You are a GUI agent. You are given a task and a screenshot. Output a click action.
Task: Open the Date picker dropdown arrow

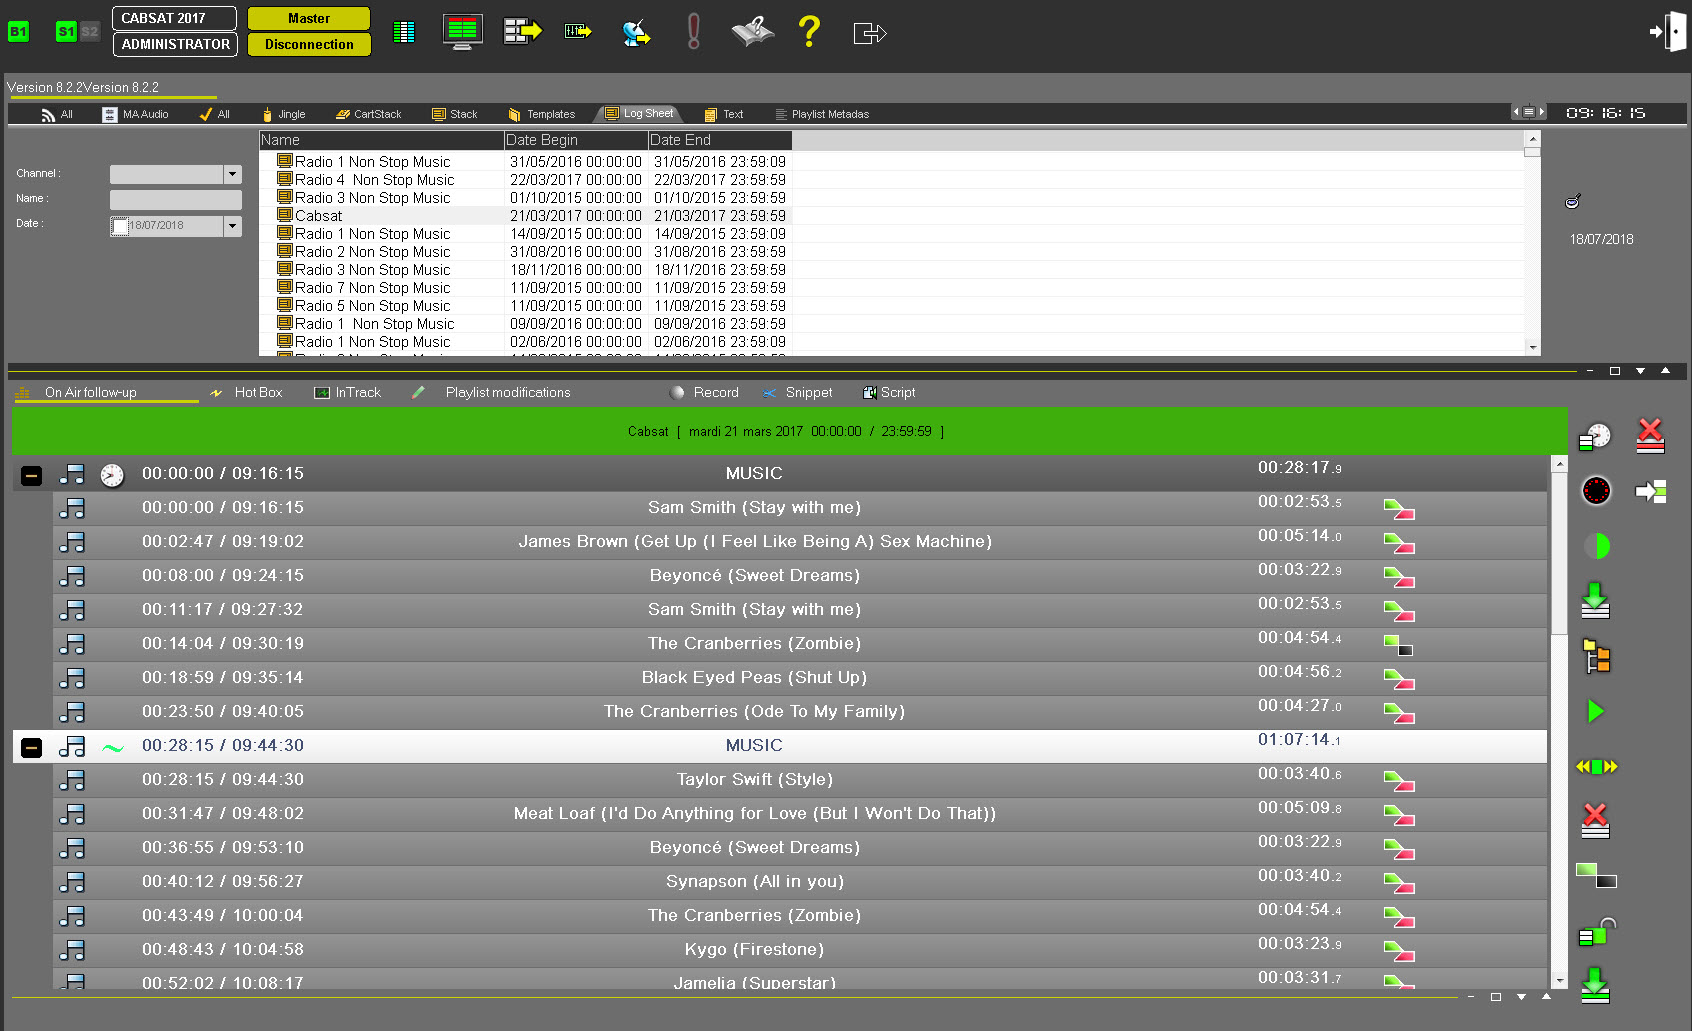[232, 226]
